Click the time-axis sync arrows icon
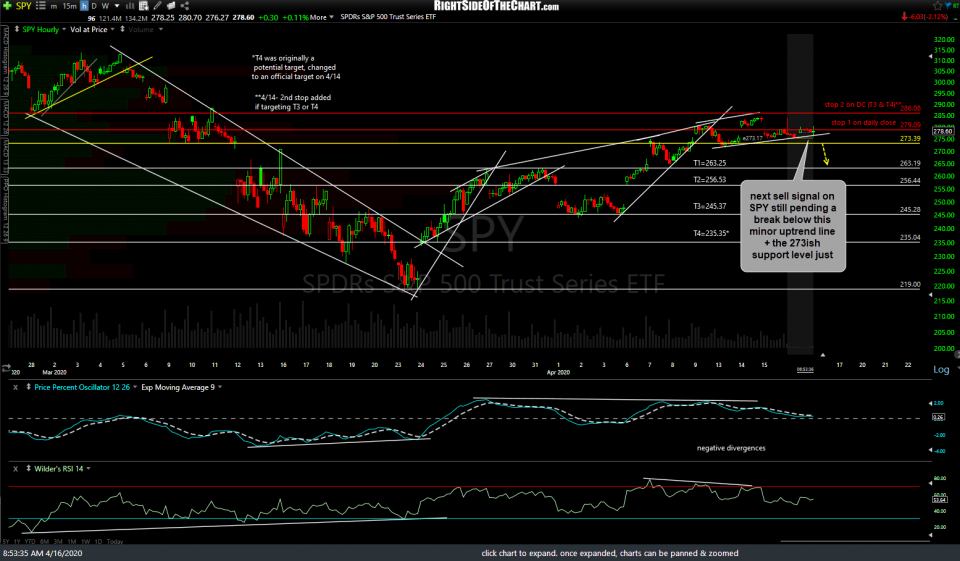 tap(6, 367)
